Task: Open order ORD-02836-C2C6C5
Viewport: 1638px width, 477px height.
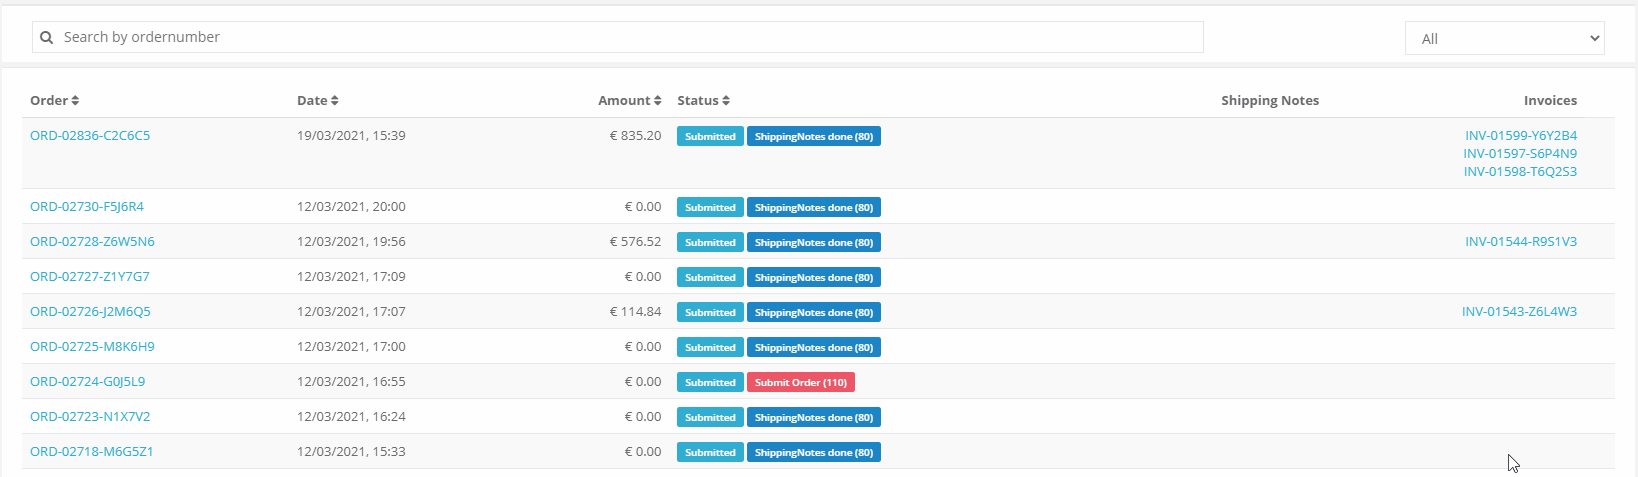Action: tap(90, 136)
